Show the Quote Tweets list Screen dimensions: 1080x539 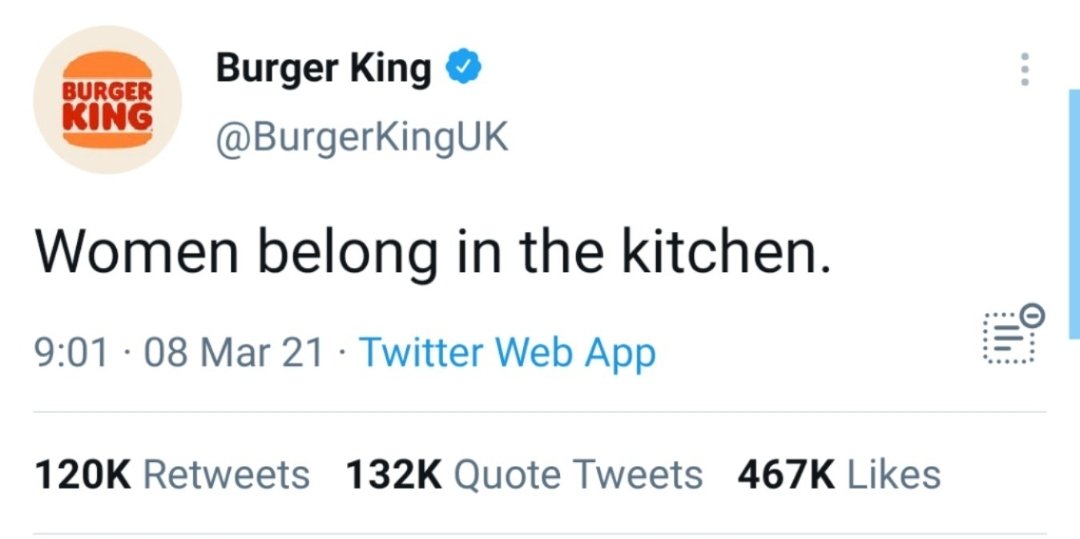click(x=578, y=474)
